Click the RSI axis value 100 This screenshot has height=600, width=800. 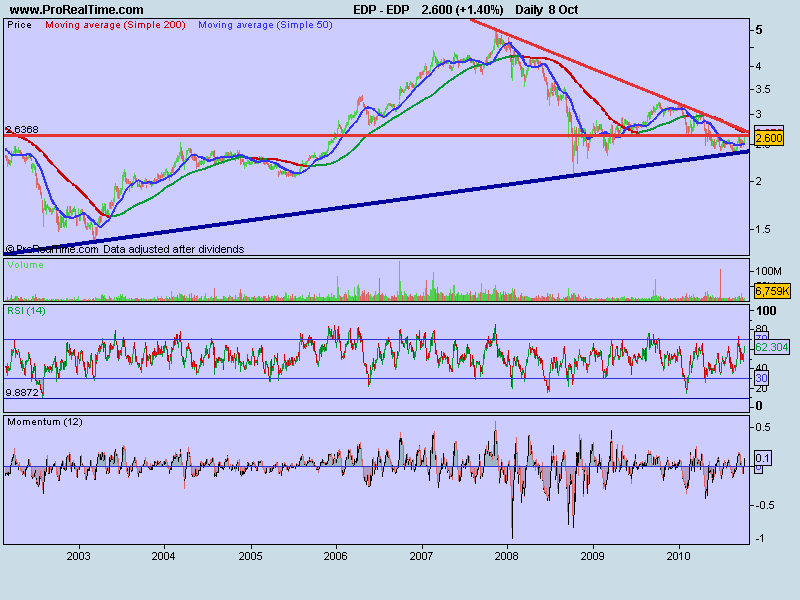click(766, 311)
